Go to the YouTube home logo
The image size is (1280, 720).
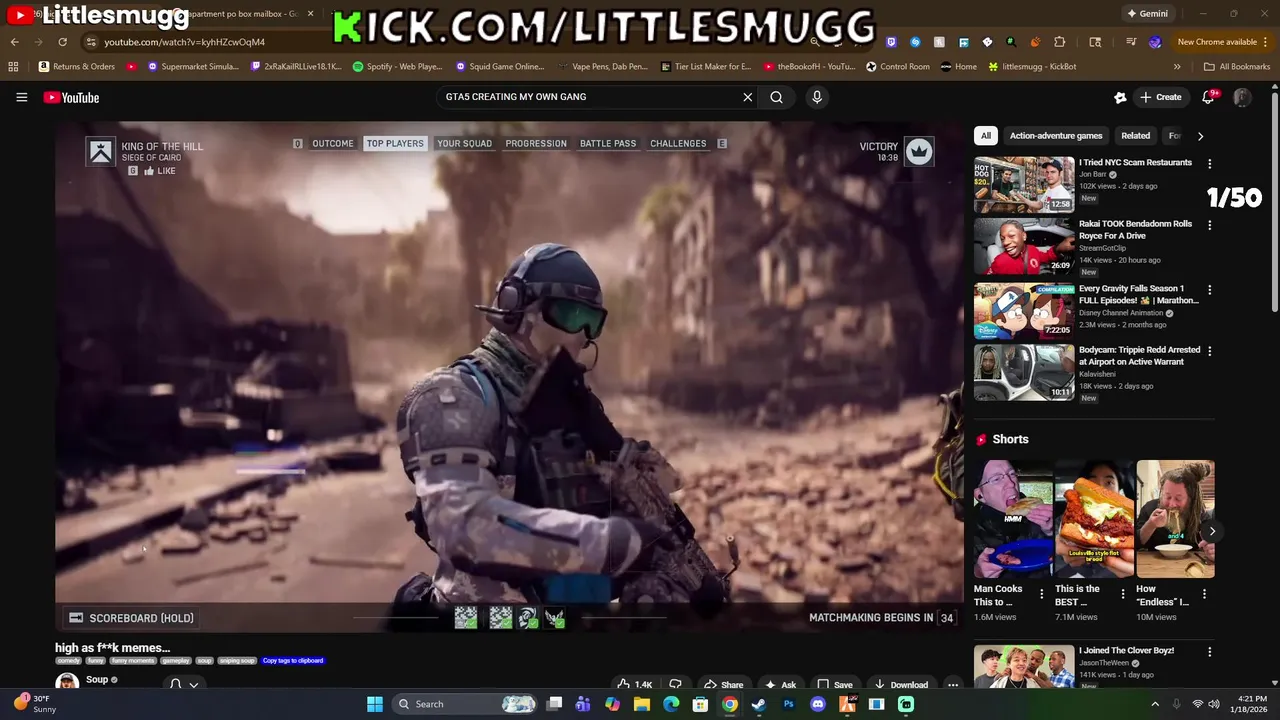coord(71,97)
